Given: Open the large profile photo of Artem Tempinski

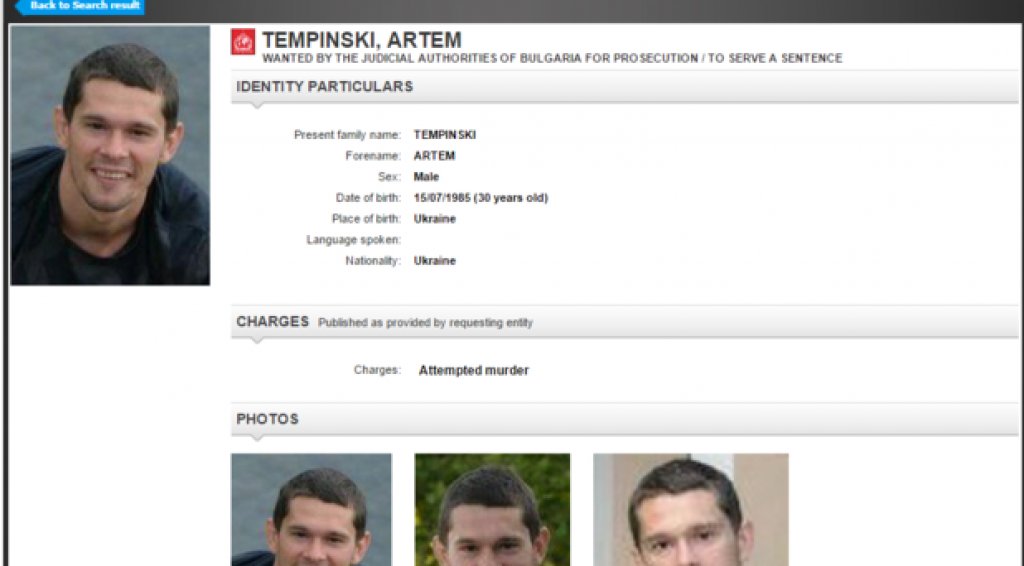Looking at the screenshot, I should 110,155.
